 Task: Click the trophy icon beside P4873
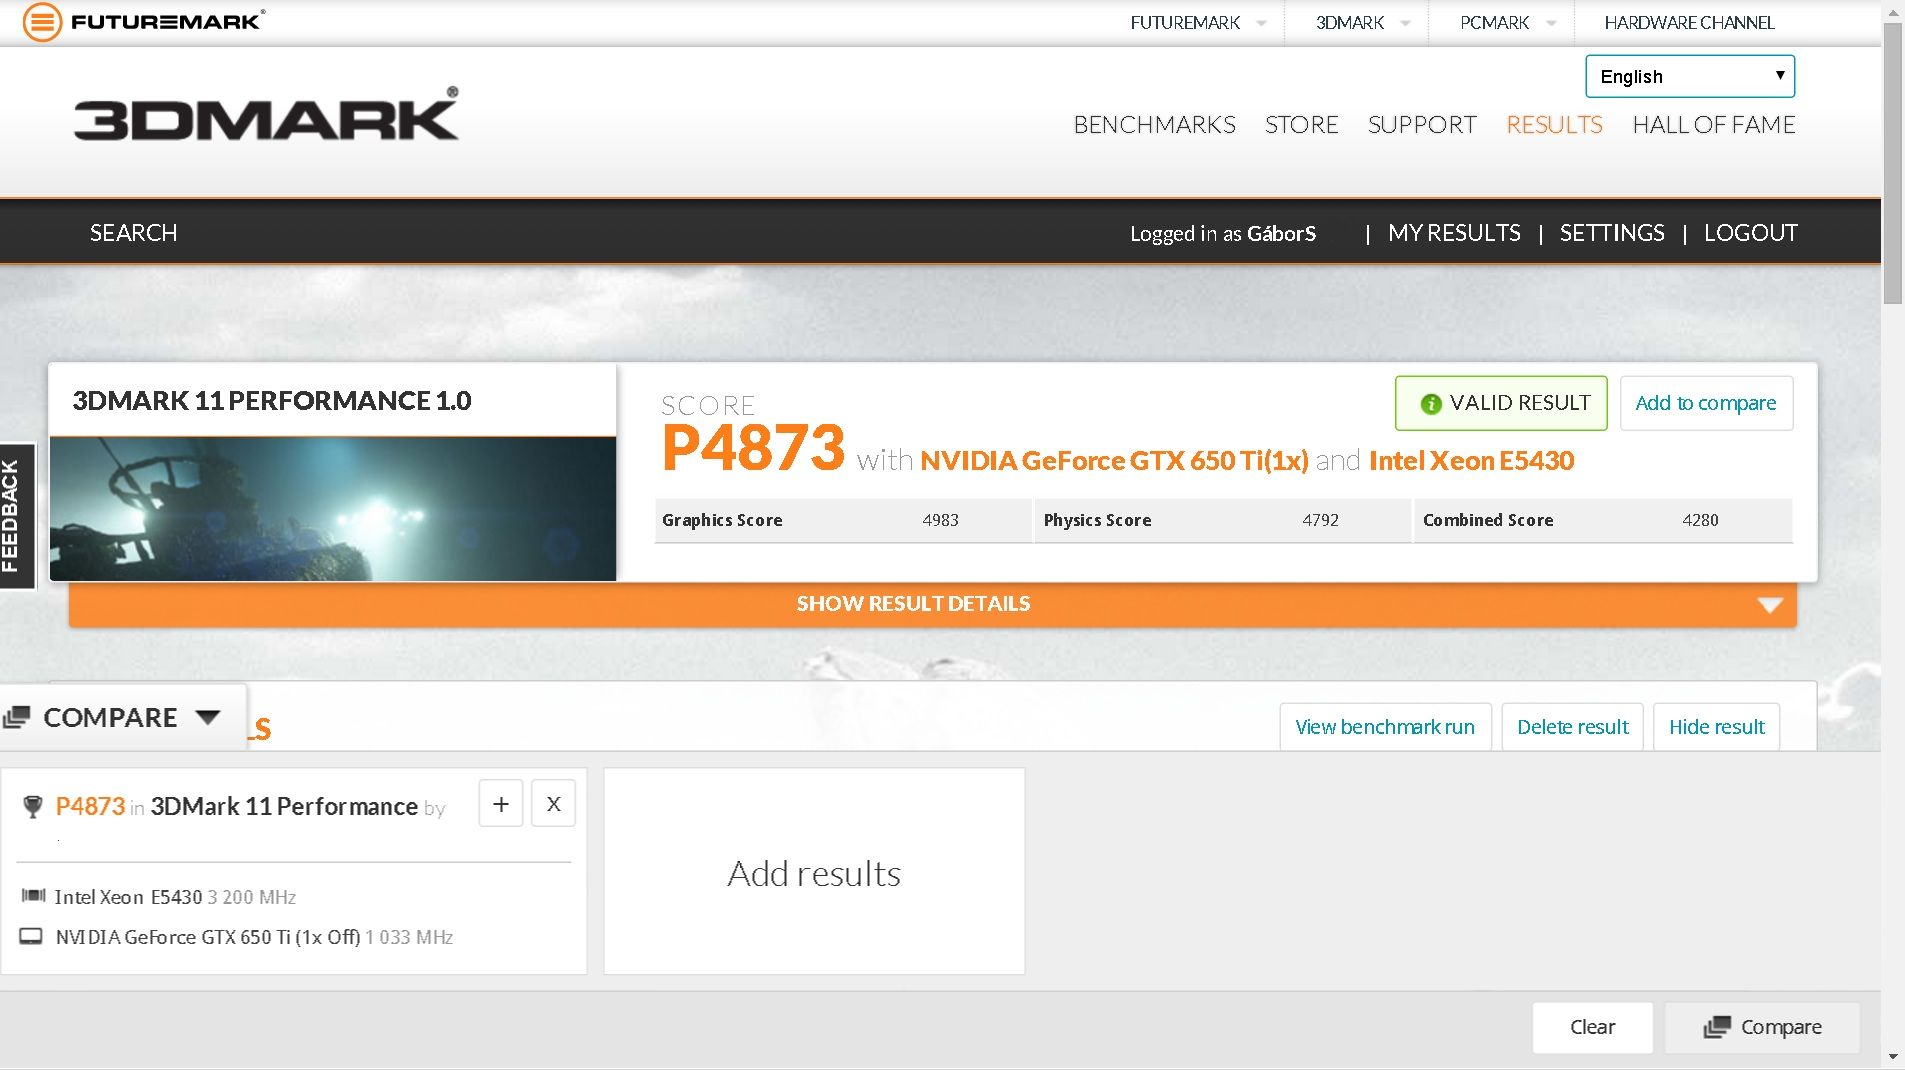33,807
